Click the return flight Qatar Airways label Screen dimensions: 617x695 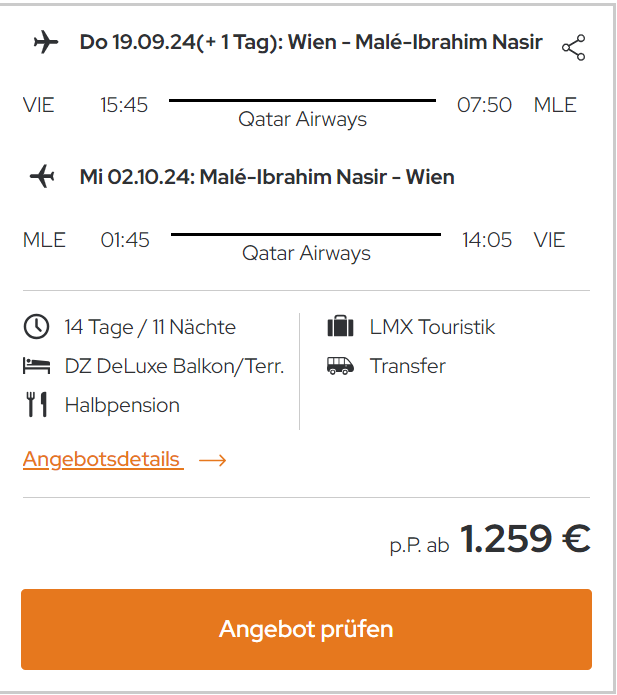point(306,254)
